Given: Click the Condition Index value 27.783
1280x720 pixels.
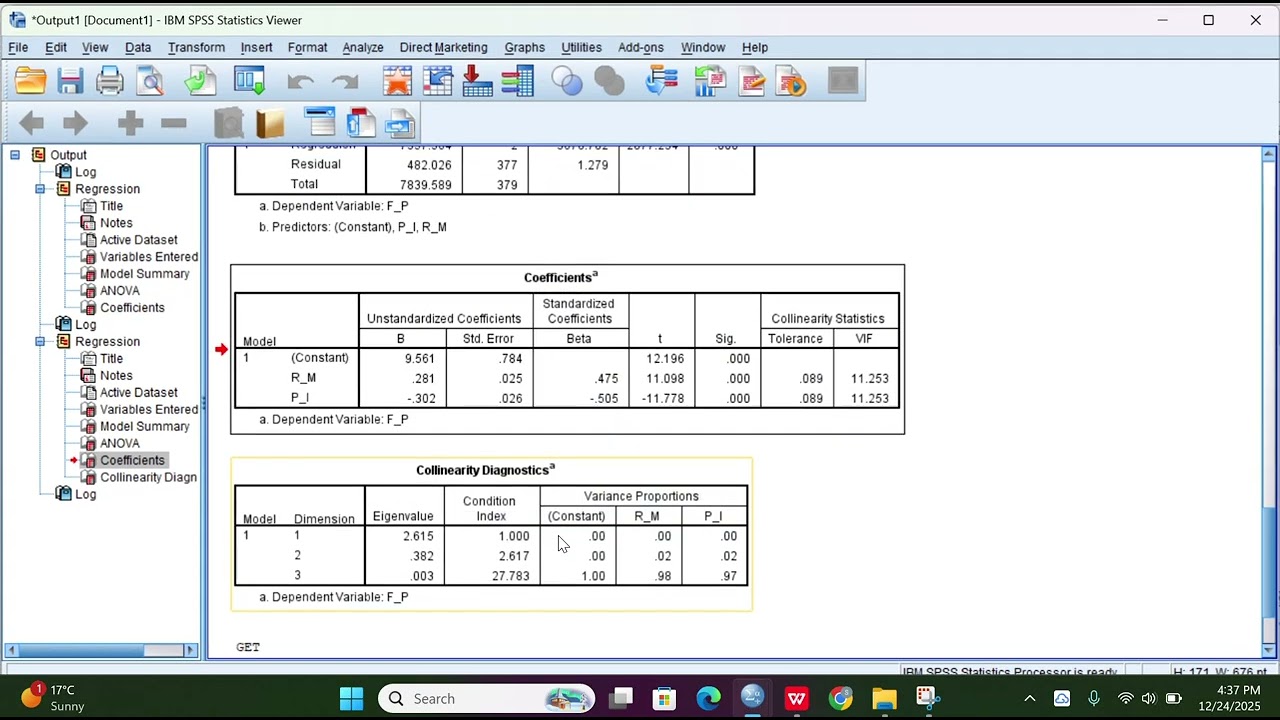Looking at the screenshot, I should coord(511,576).
